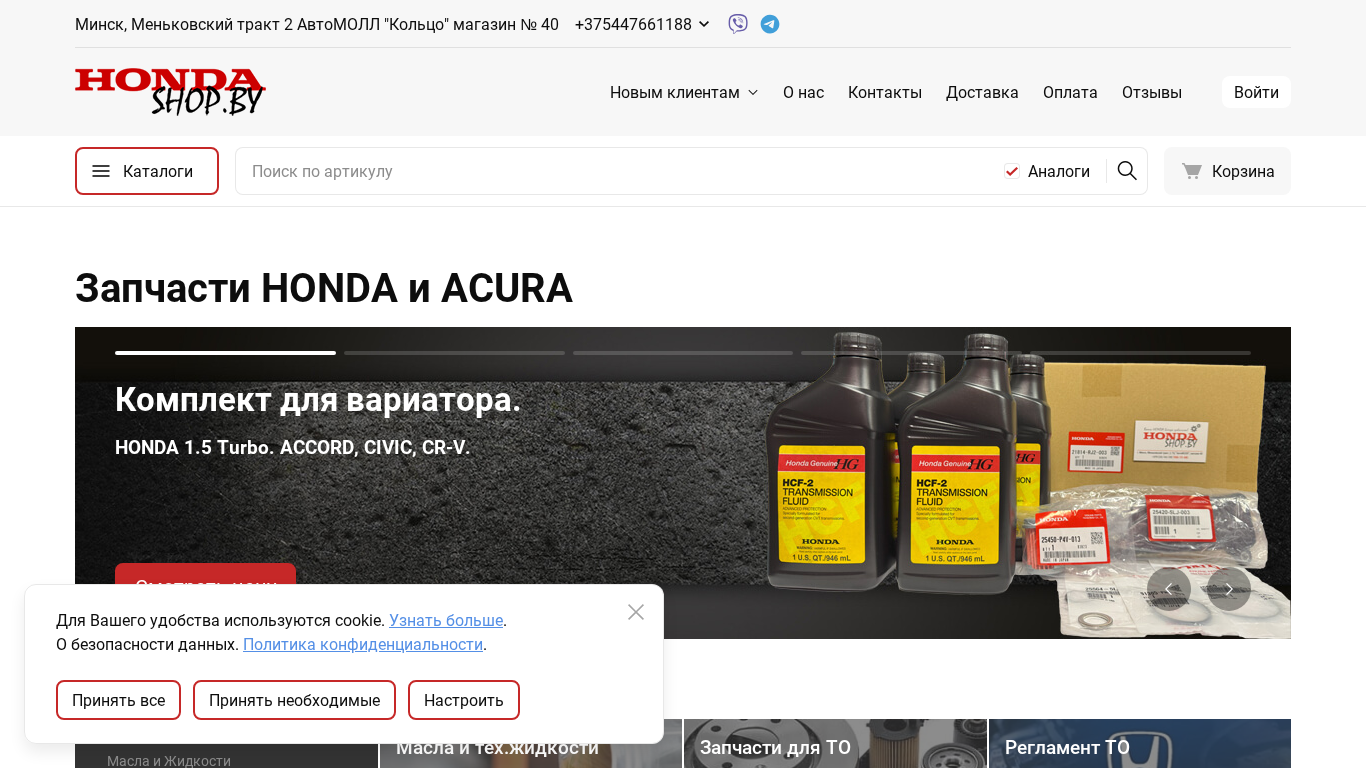This screenshot has width=1366, height=768.
Task: Go to next banner slide arrow
Action: click(x=1229, y=589)
